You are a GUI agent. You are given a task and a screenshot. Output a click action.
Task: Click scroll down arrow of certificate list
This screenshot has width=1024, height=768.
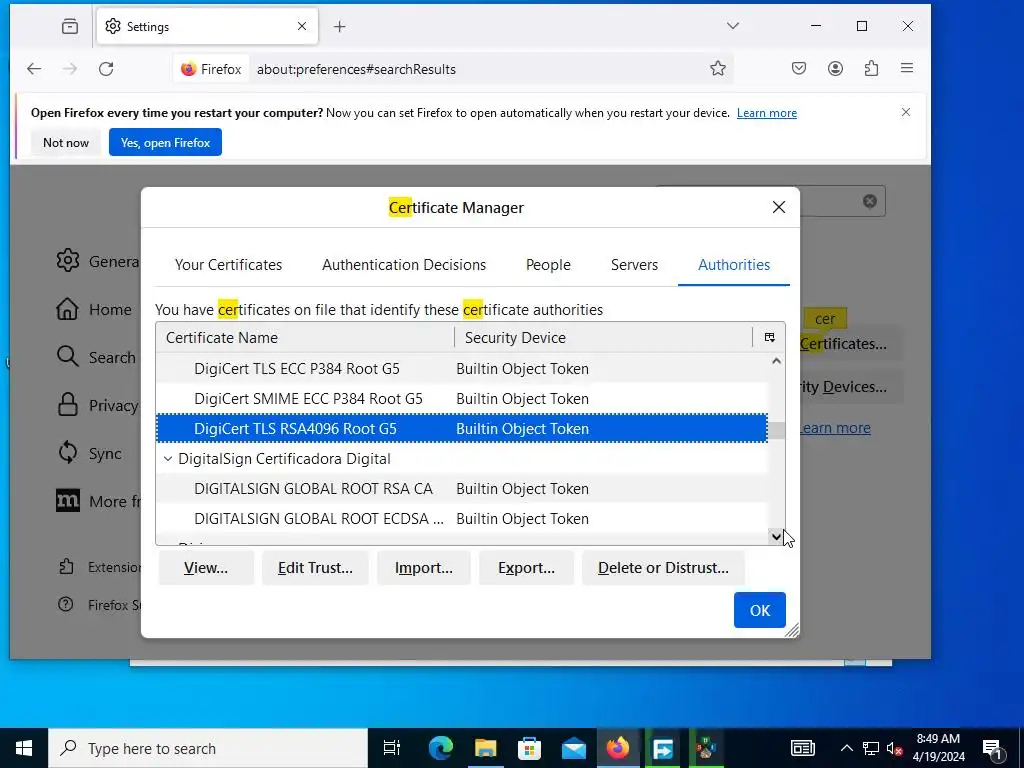pos(776,537)
